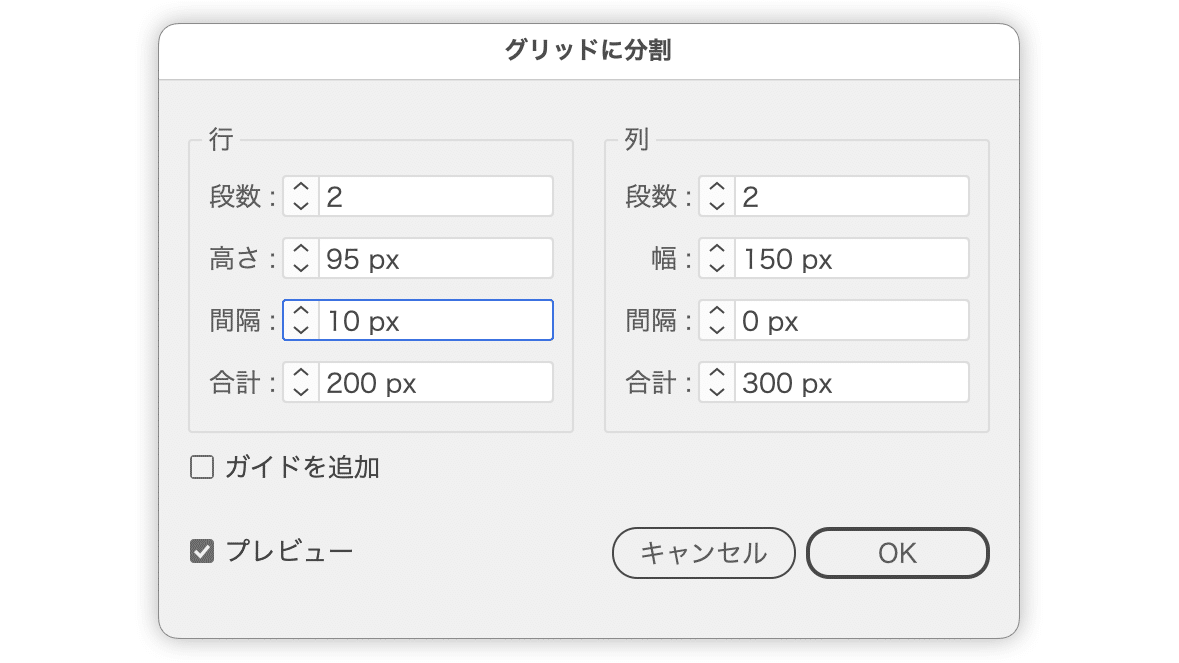This screenshot has width=1179, height=663.
Task: Enable the ガイドを追加 checkbox
Action: point(202,467)
